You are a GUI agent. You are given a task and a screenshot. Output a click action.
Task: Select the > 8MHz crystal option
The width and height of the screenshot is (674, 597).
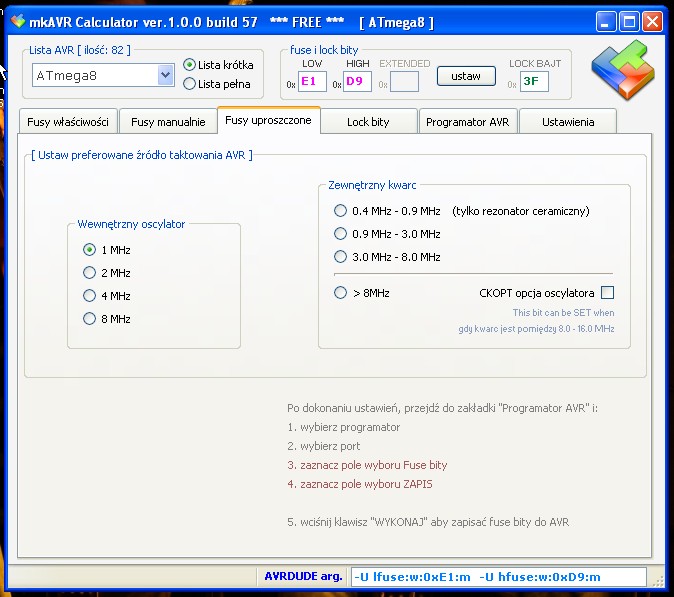click(x=362, y=293)
